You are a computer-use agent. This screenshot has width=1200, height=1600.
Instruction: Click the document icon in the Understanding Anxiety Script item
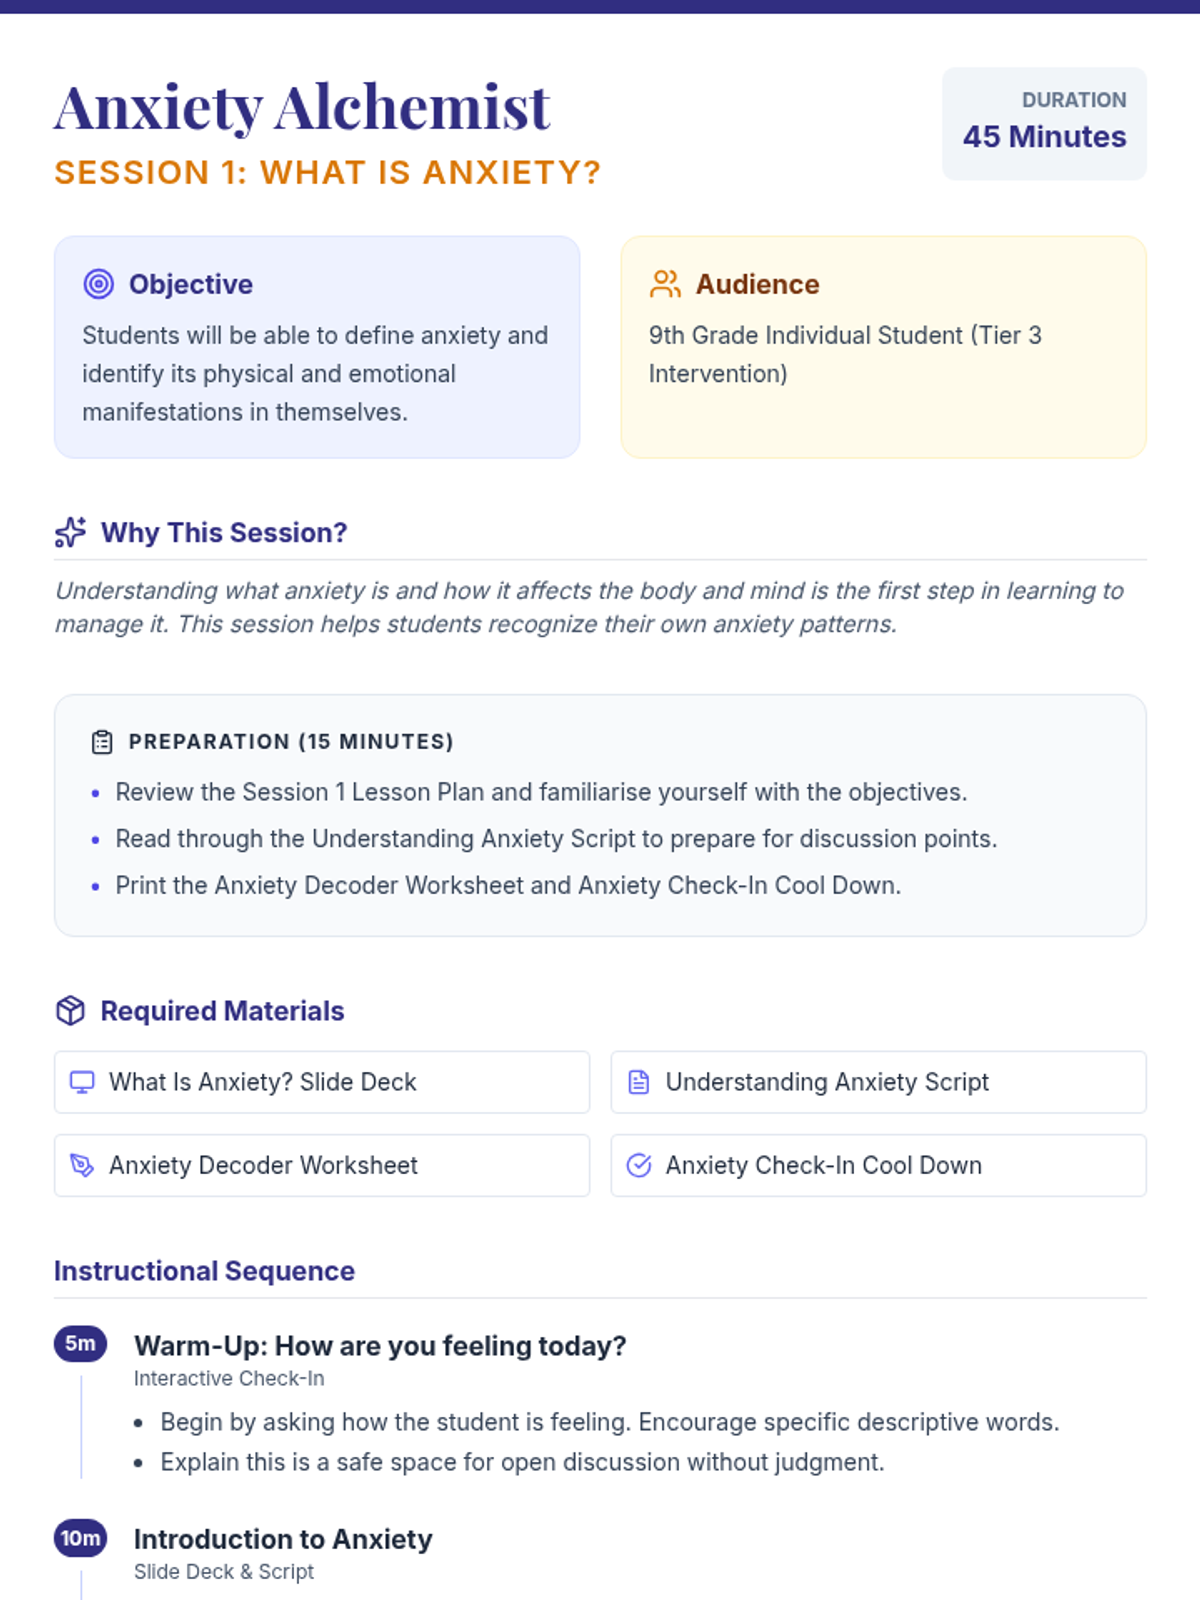(x=639, y=1082)
